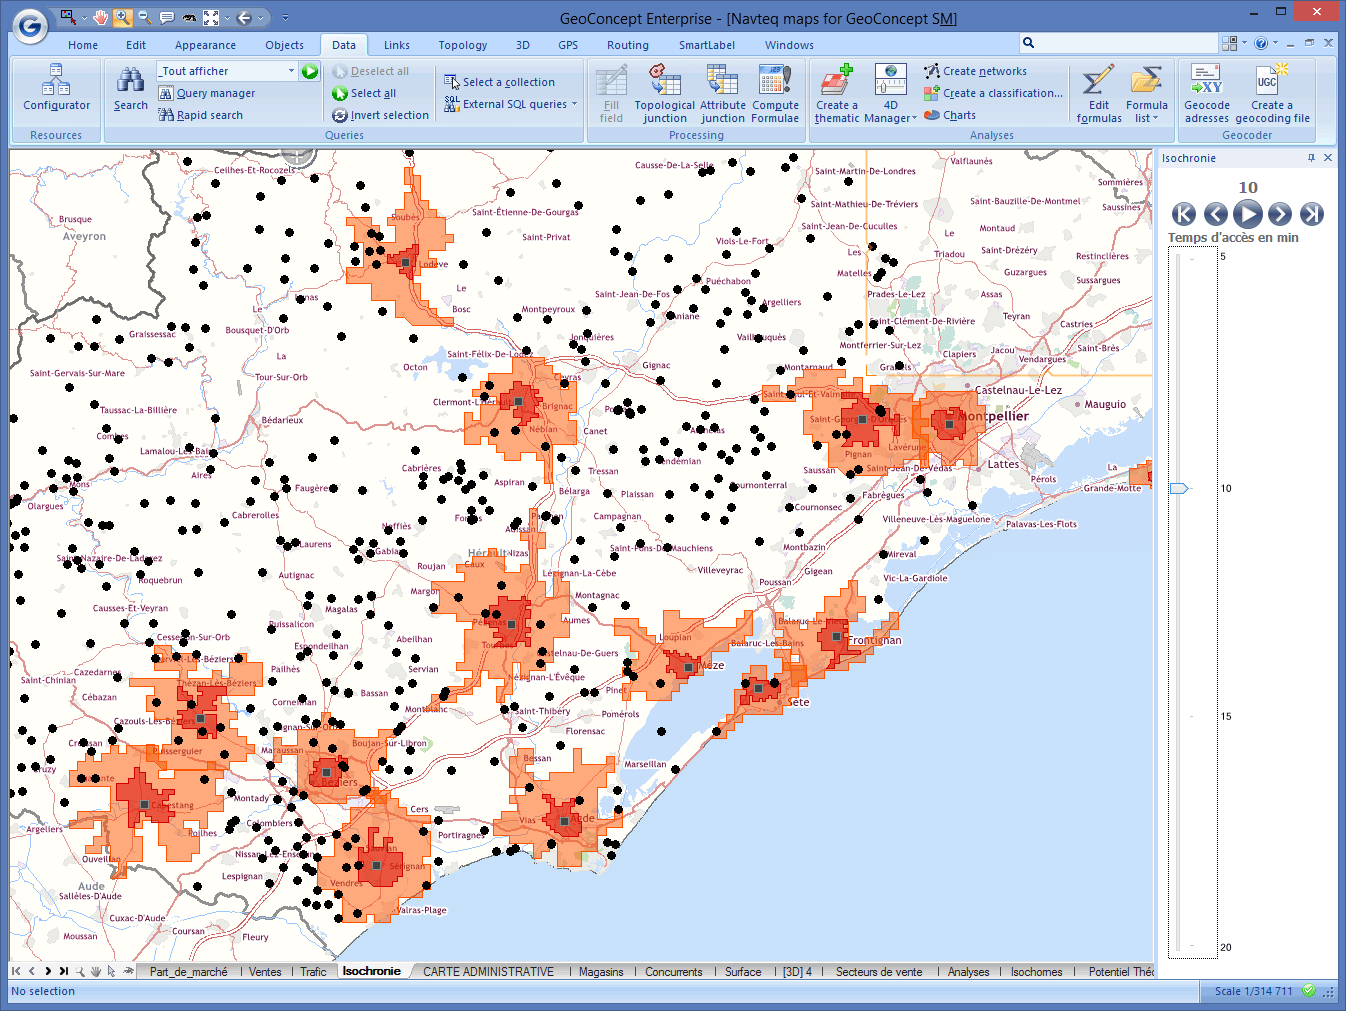
Task: Click the speech bubble tooltip tool
Action: pos(166,17)
